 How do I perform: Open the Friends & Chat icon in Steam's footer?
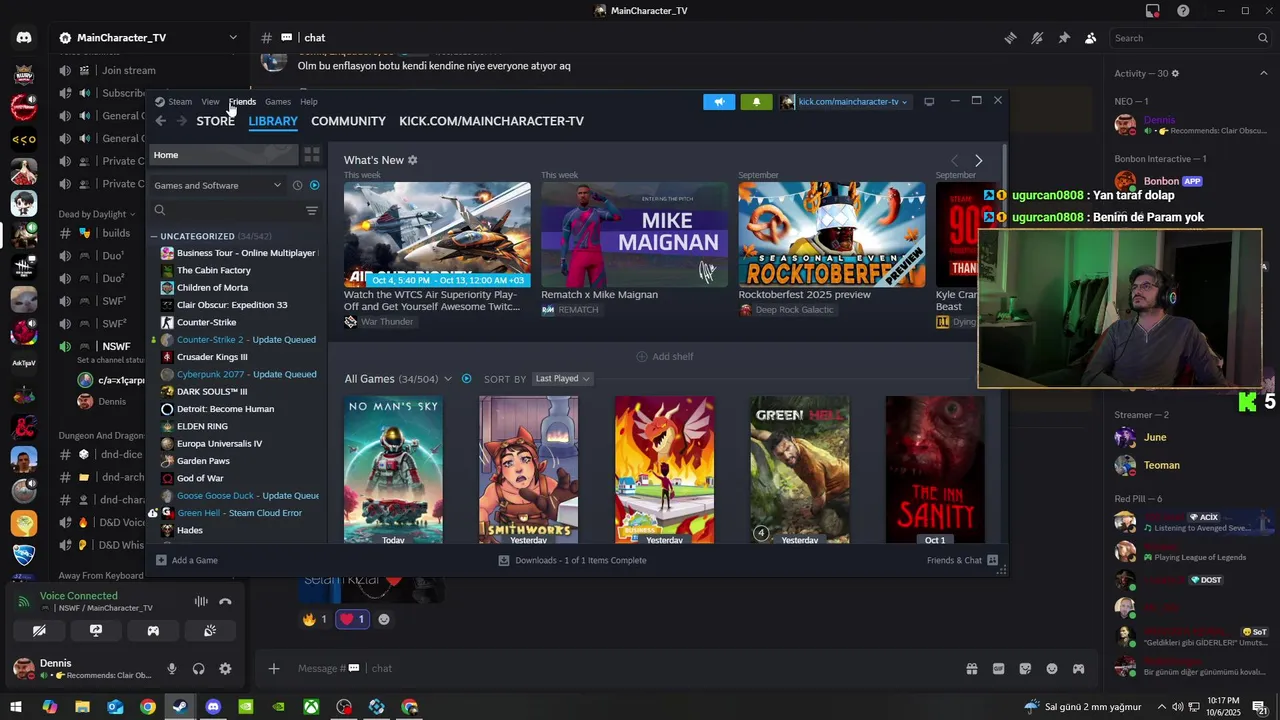(992, 561)
